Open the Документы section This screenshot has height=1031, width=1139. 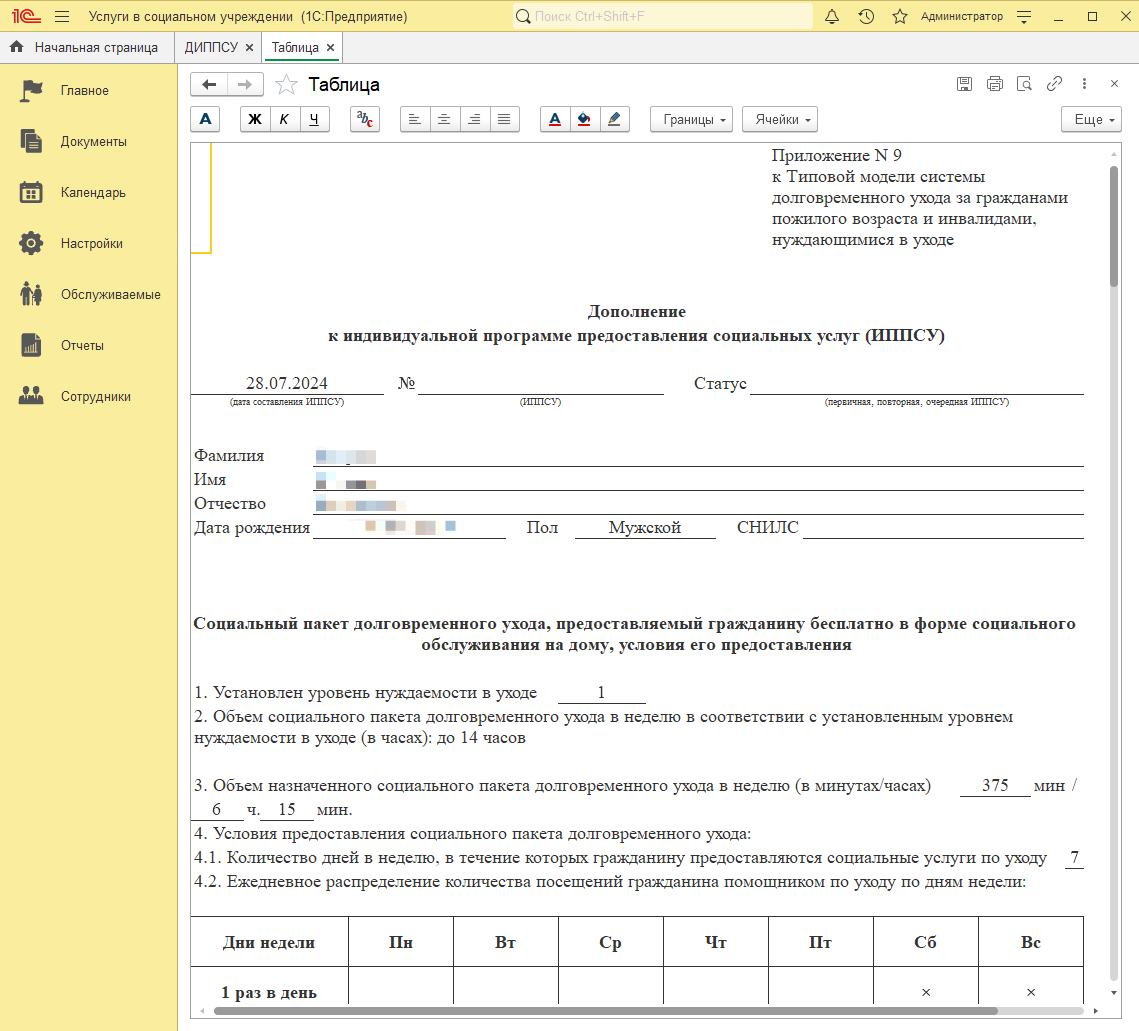(x=89, y=142)
